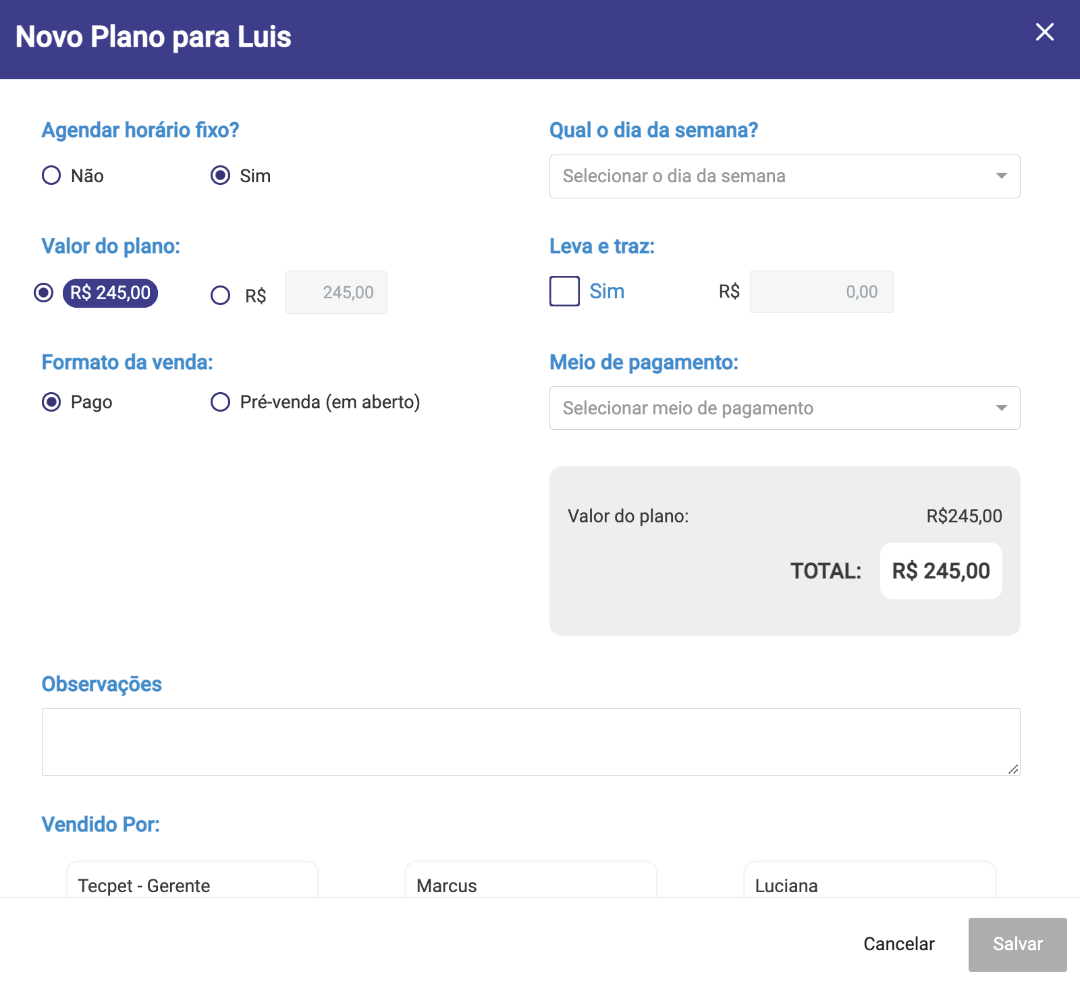
Task: Select the custom plan value radio
Action: pyautogui.click(x=221, y=295)
